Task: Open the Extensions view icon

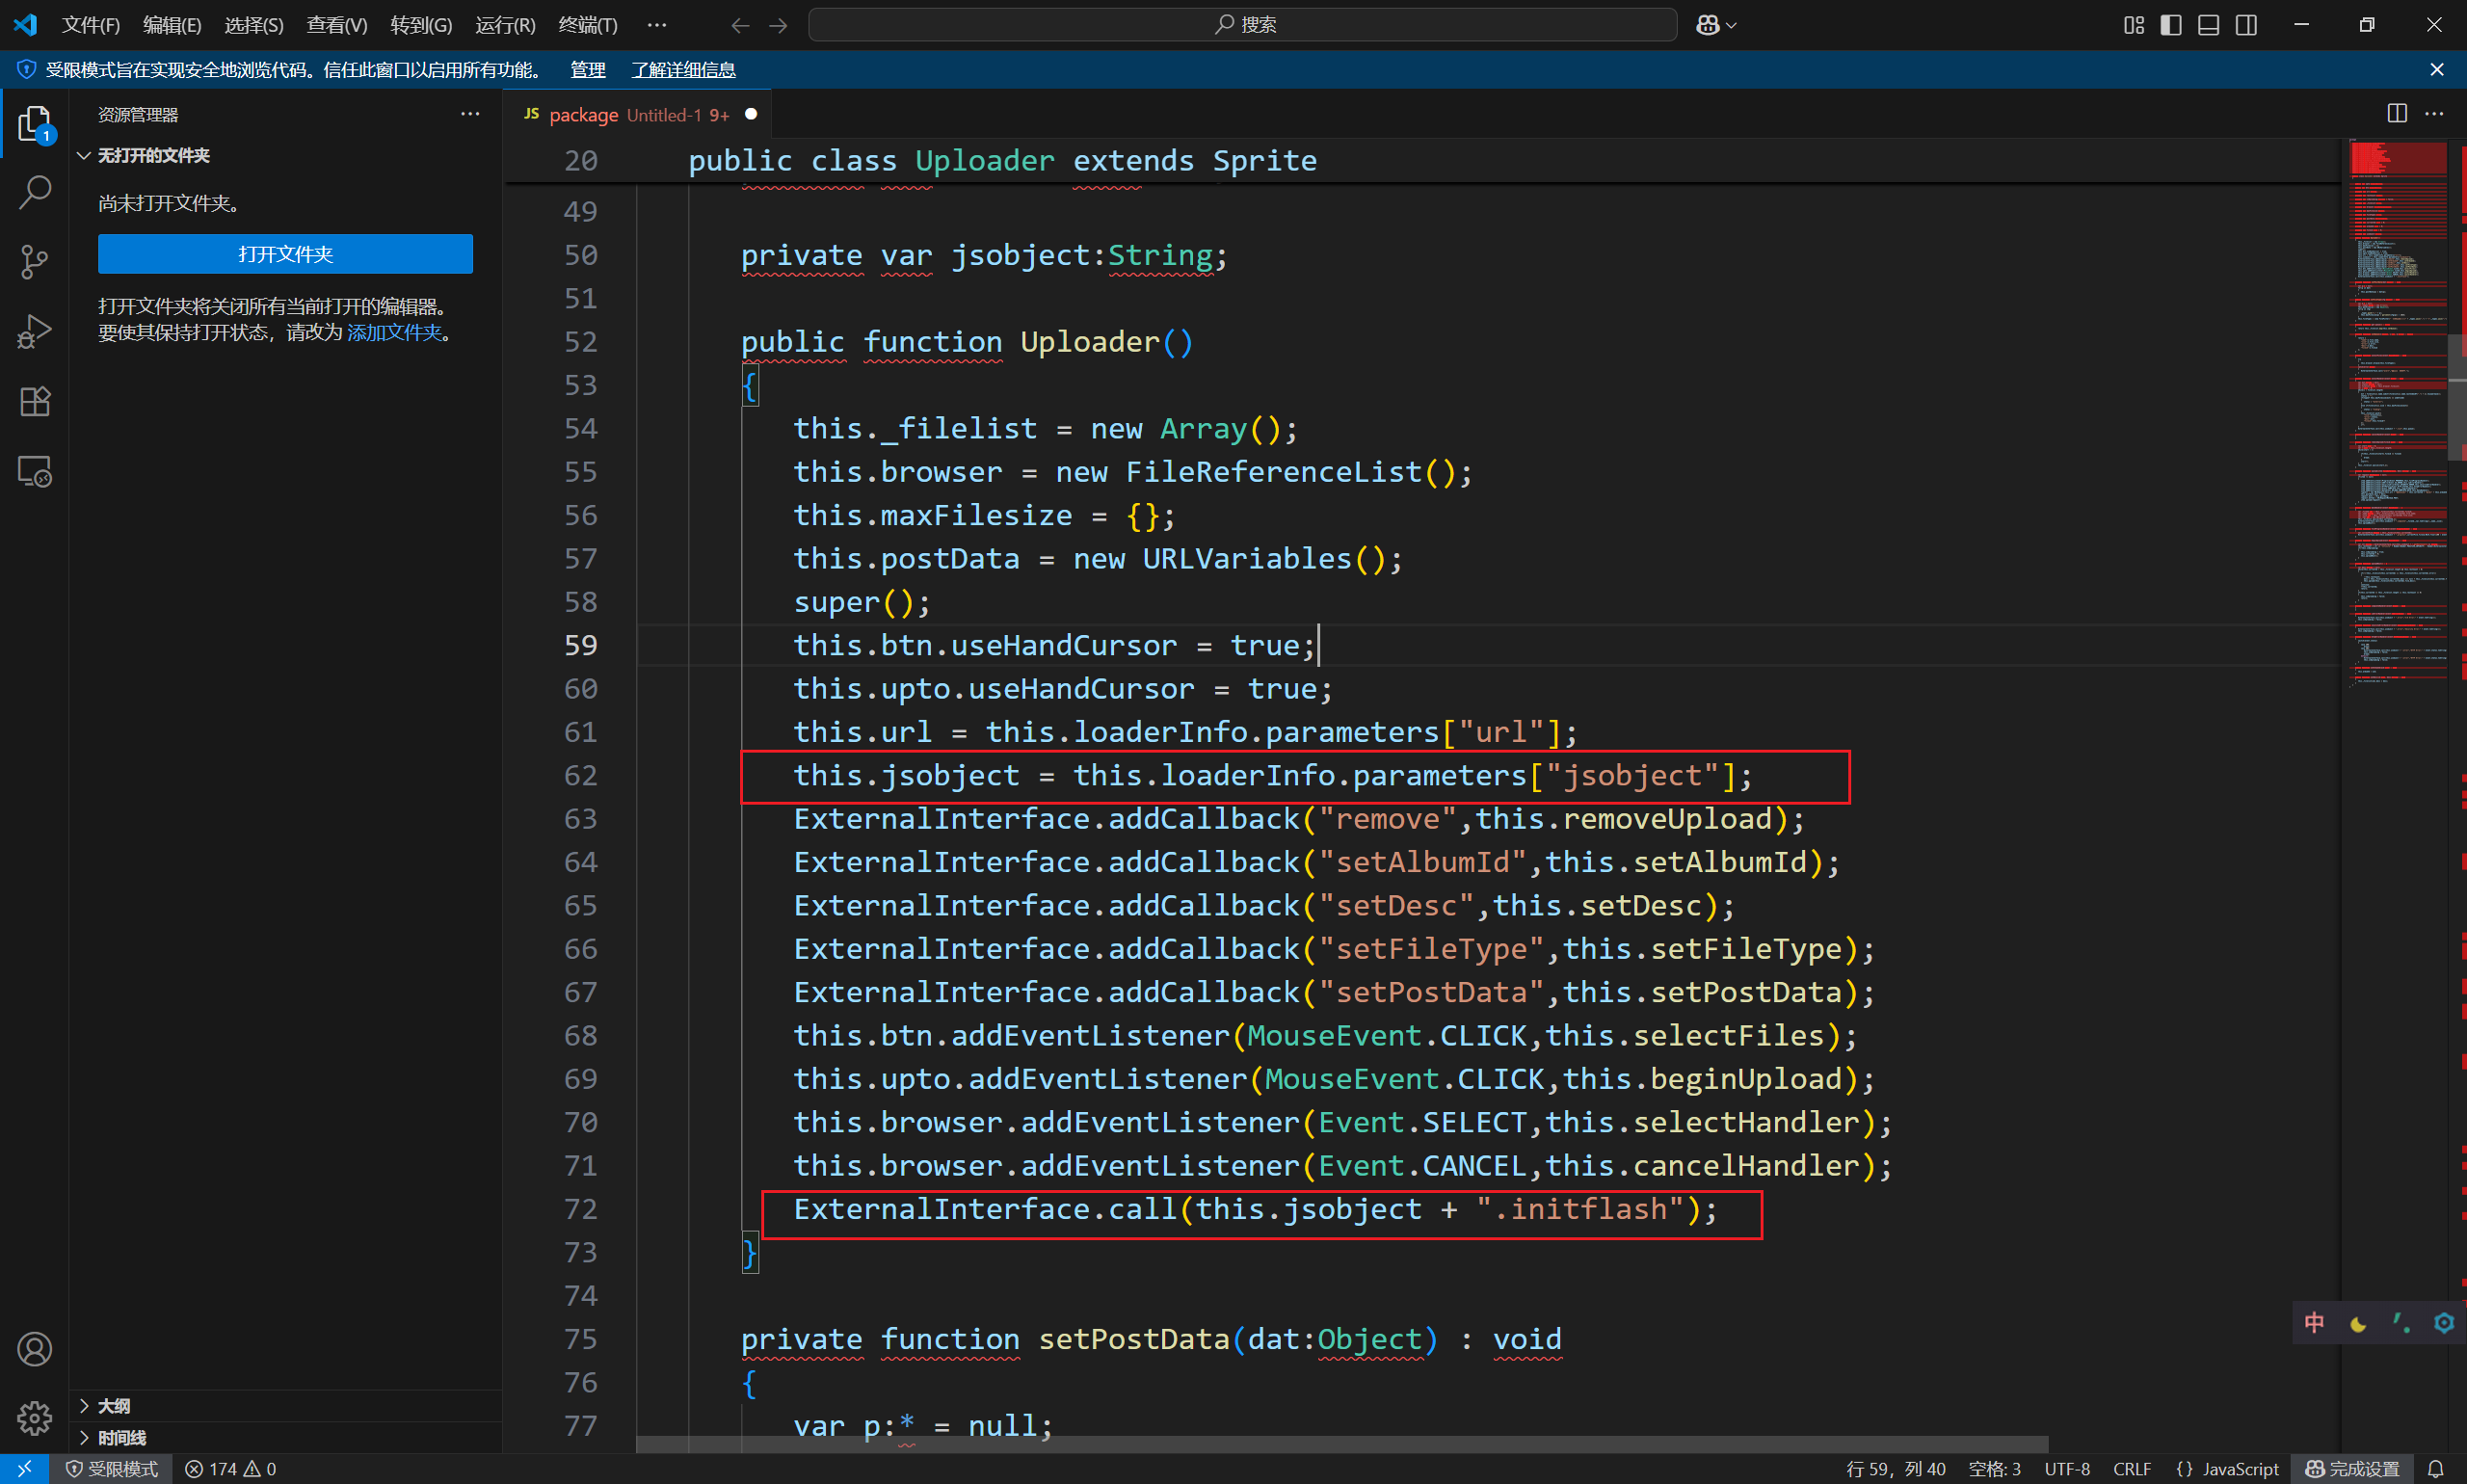Action: coord(35,401)
